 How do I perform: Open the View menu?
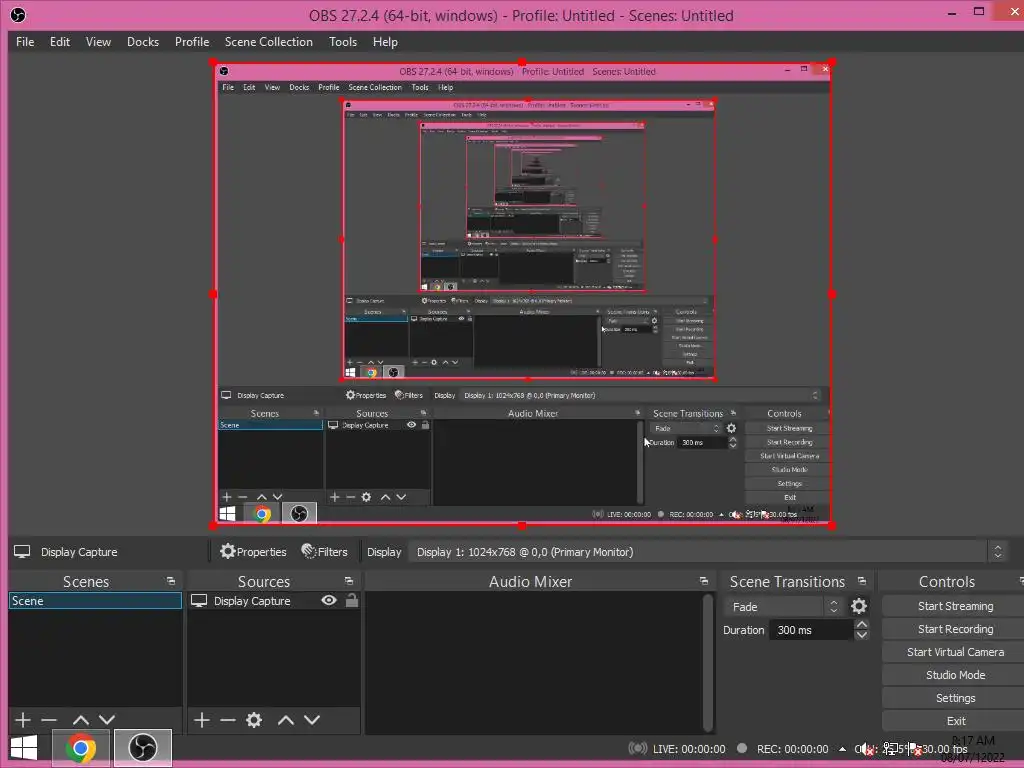point(98,42)
